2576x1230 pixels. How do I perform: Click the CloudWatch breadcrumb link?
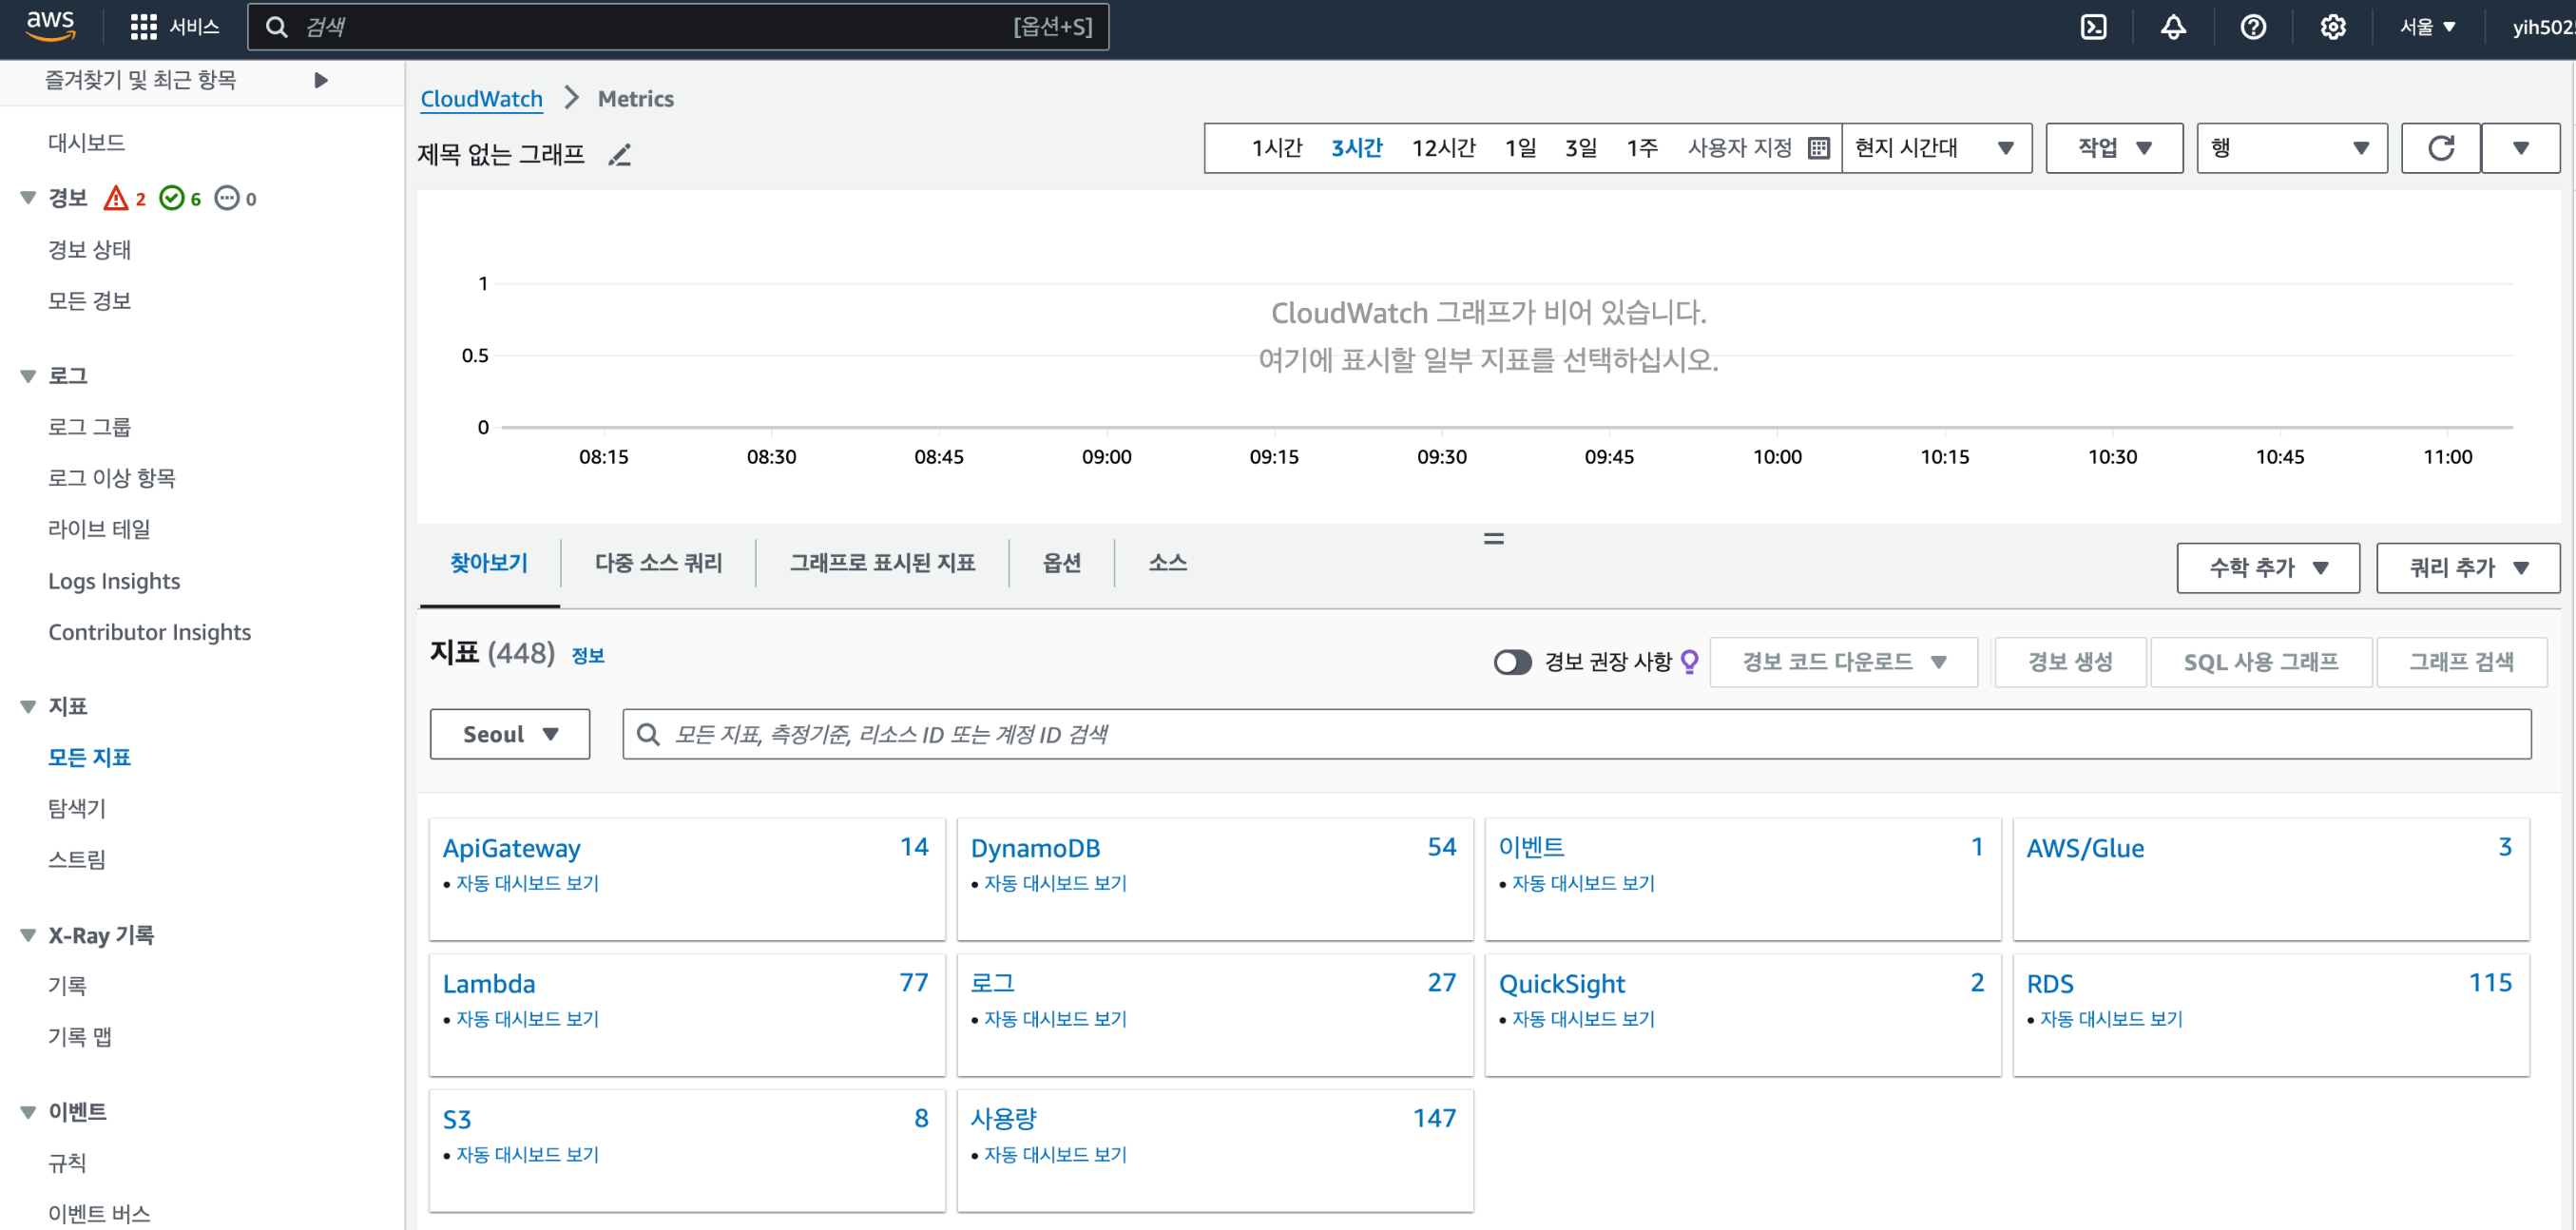pos(481,99)
